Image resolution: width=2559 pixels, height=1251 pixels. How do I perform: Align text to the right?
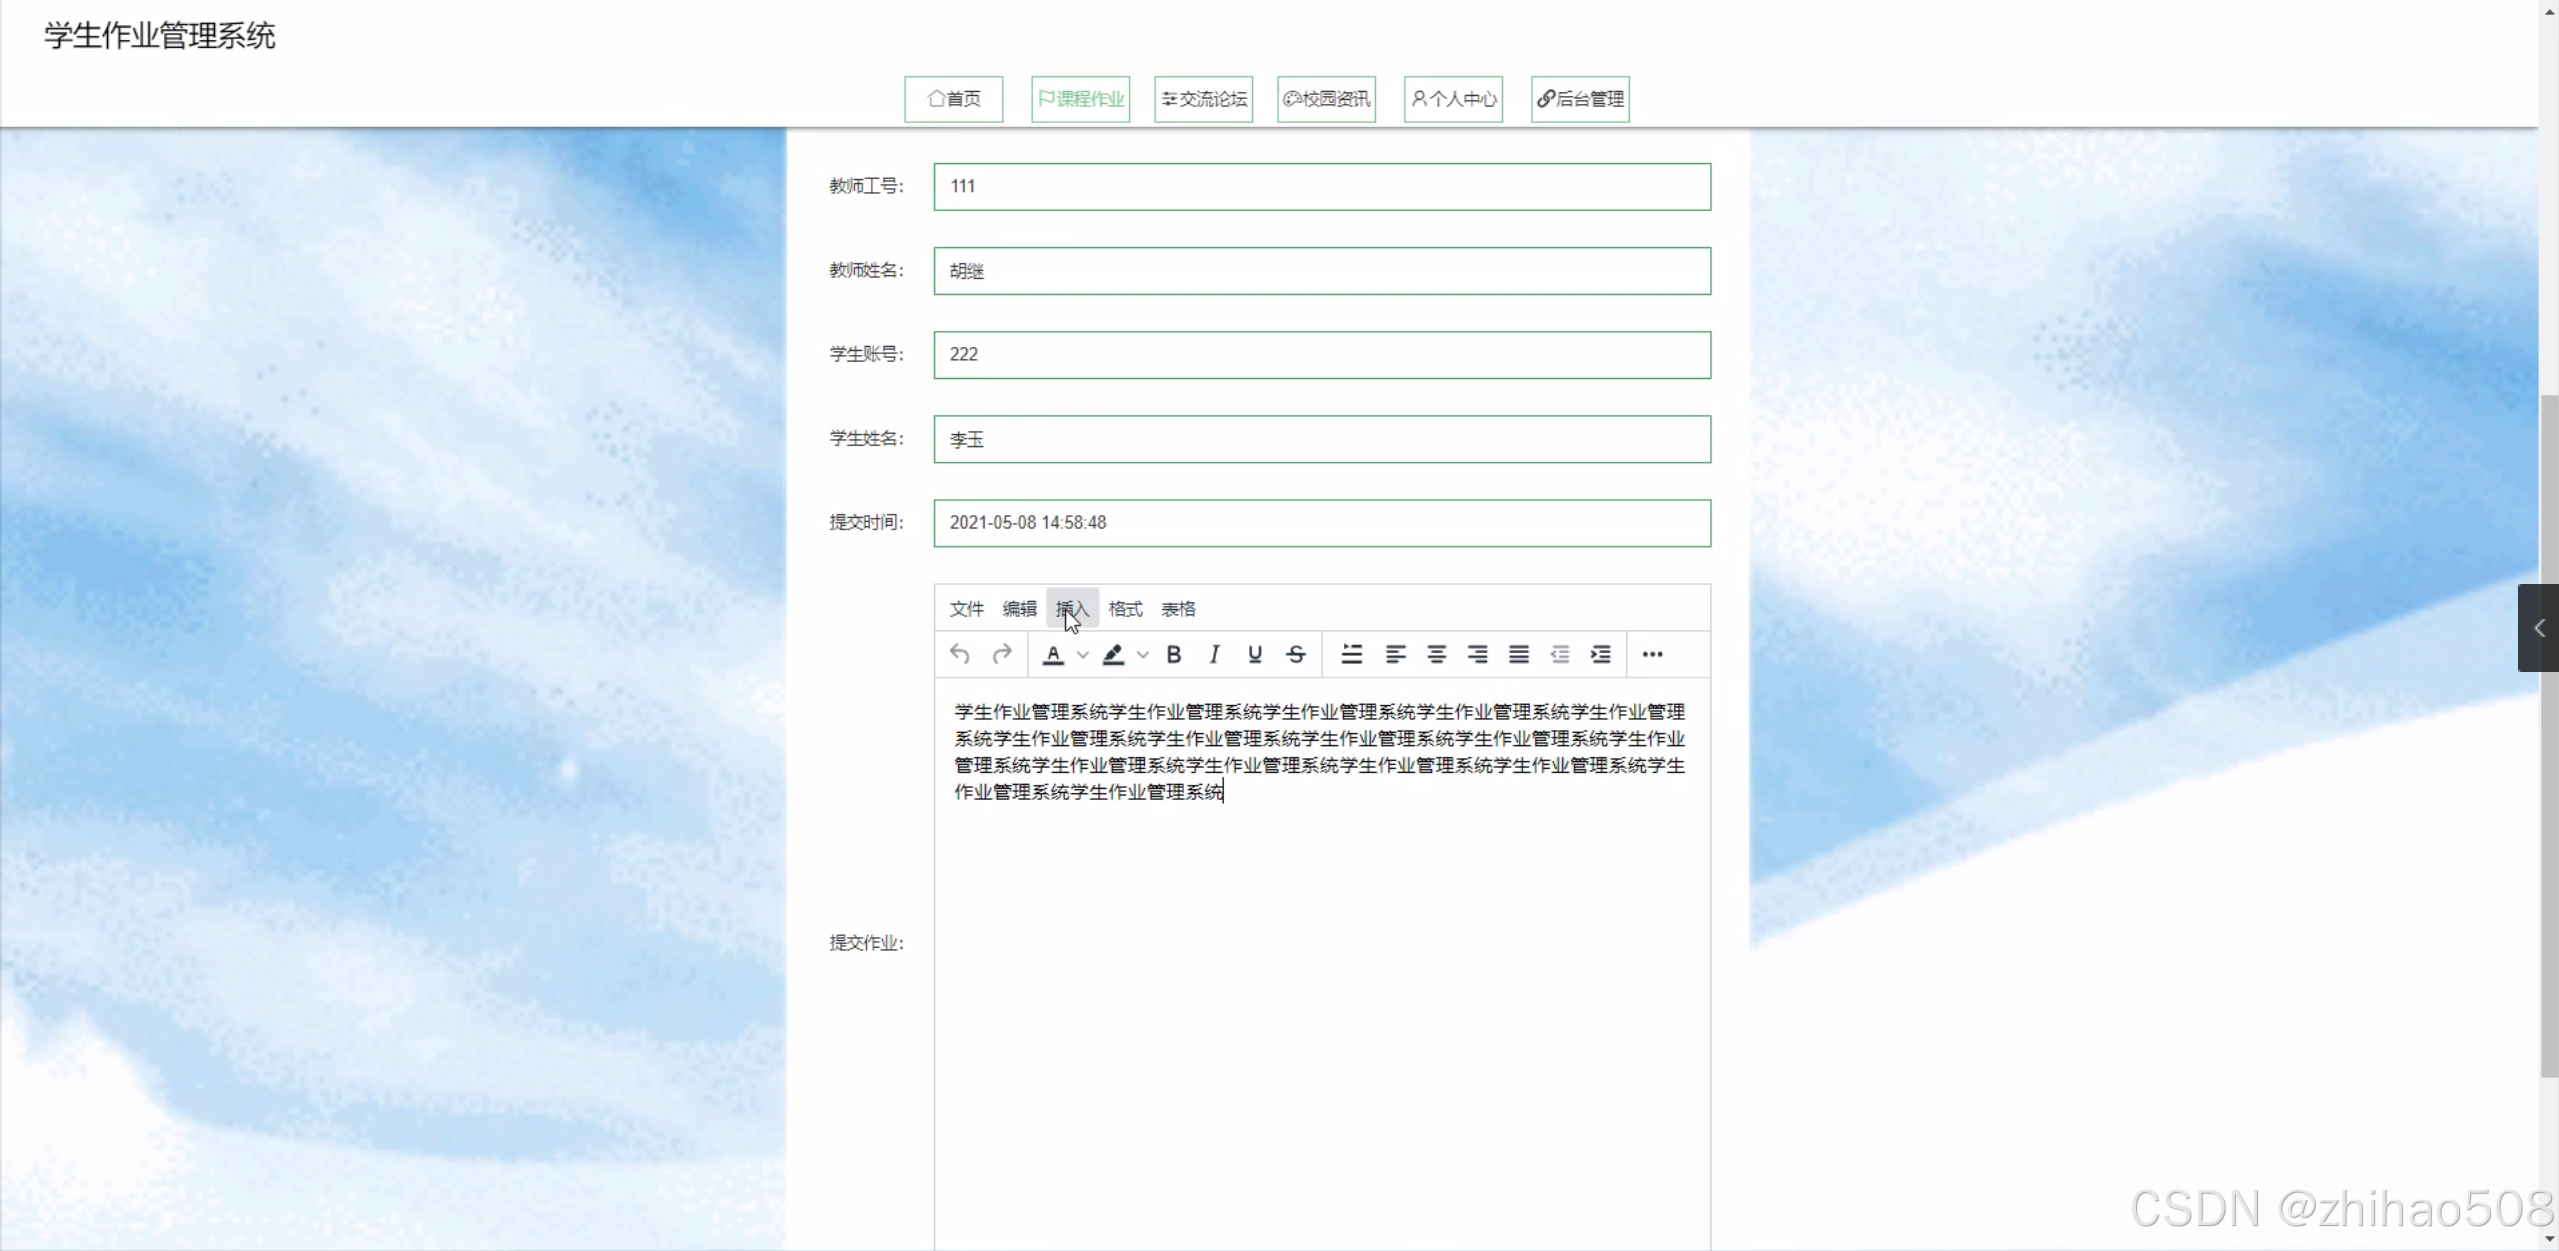[1477, 654]
